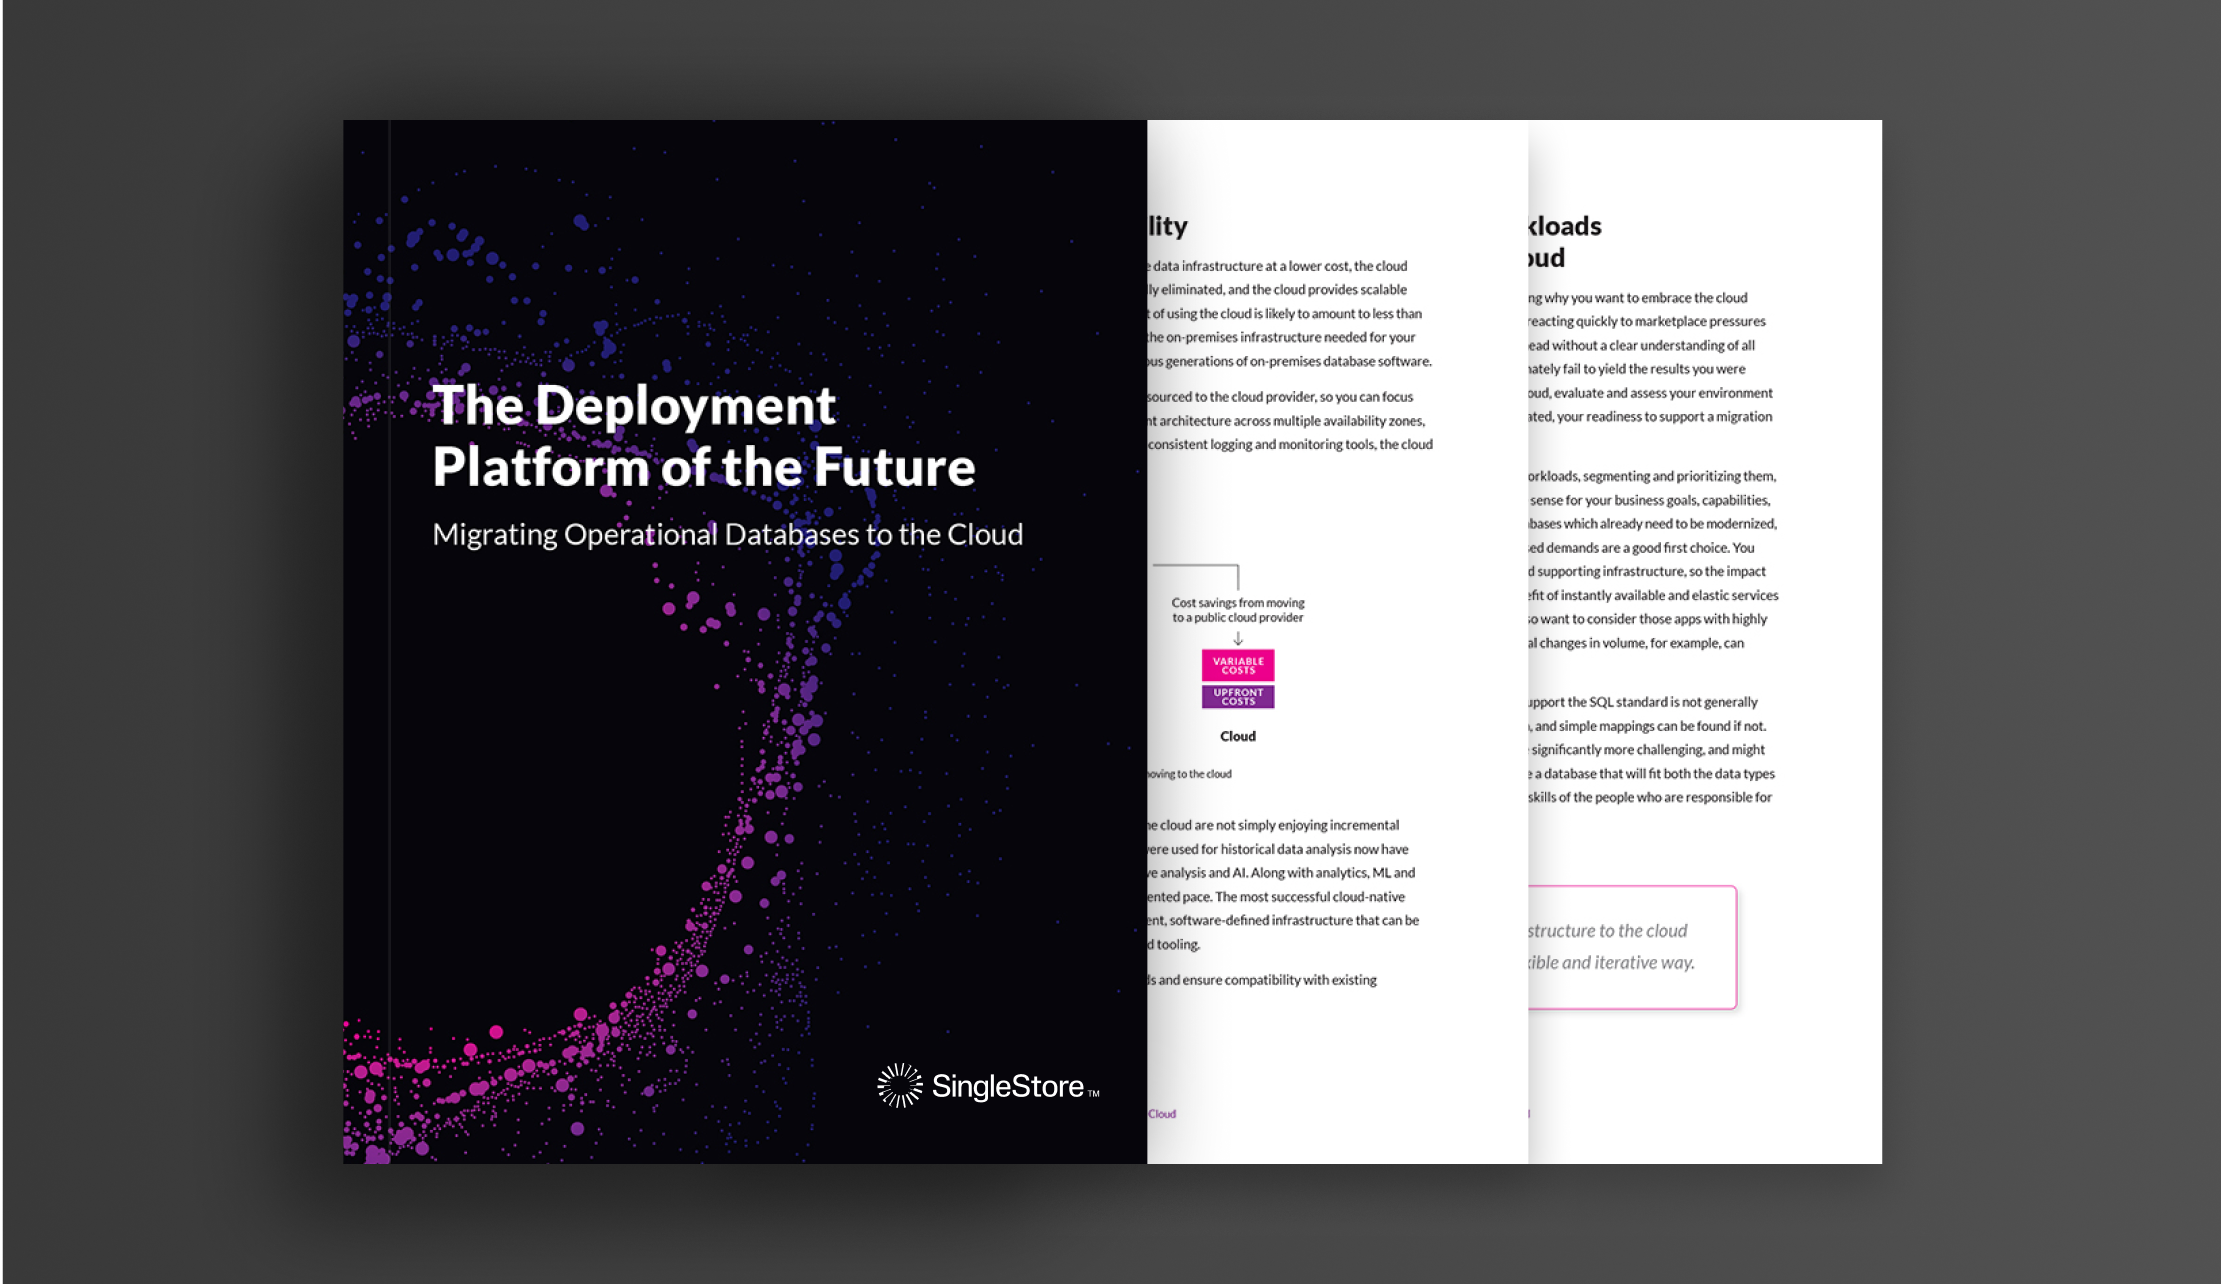The image size is (2221, 1284).
Task: Click the 'moving to the cloud' caption text
Action: point(1190,773)
